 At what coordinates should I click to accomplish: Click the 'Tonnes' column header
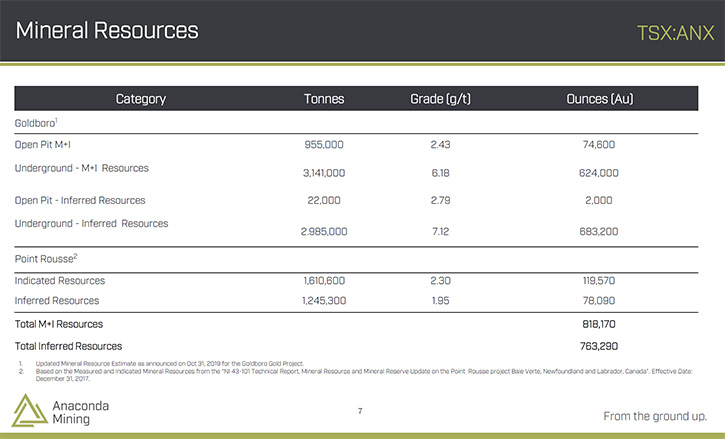(324, 99)
